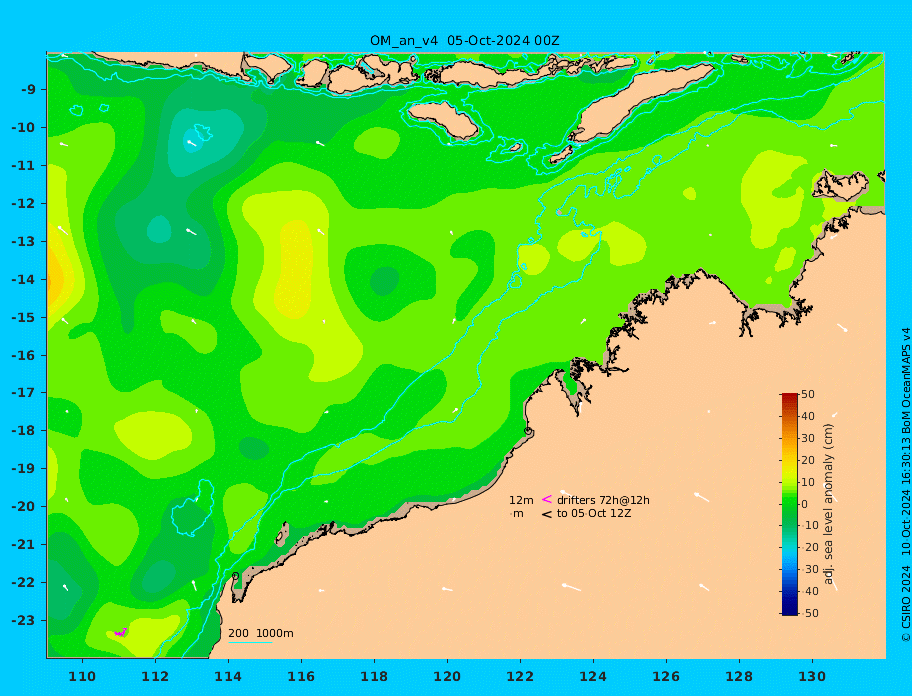Screen dimensions: 912x696
Task: Click the sea level anomaly color bar
Action: (x=789, y=504)
